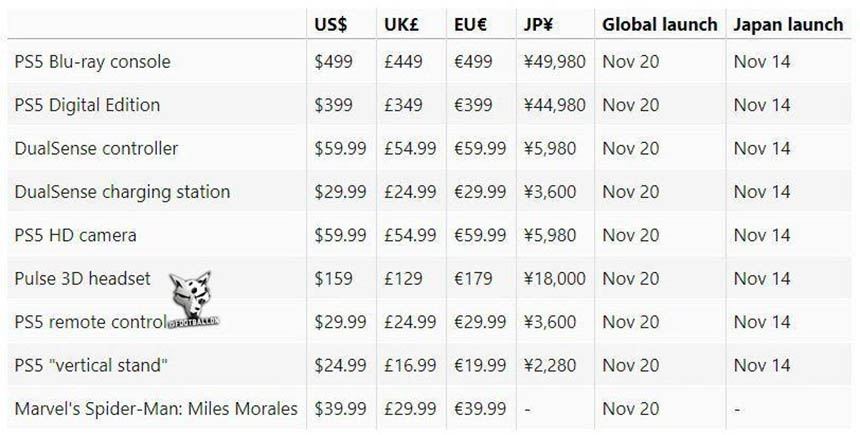Select Marvel's Spider-Man: Miles Morales label
This screenshot has width=860, height=435.
point(155,409)
